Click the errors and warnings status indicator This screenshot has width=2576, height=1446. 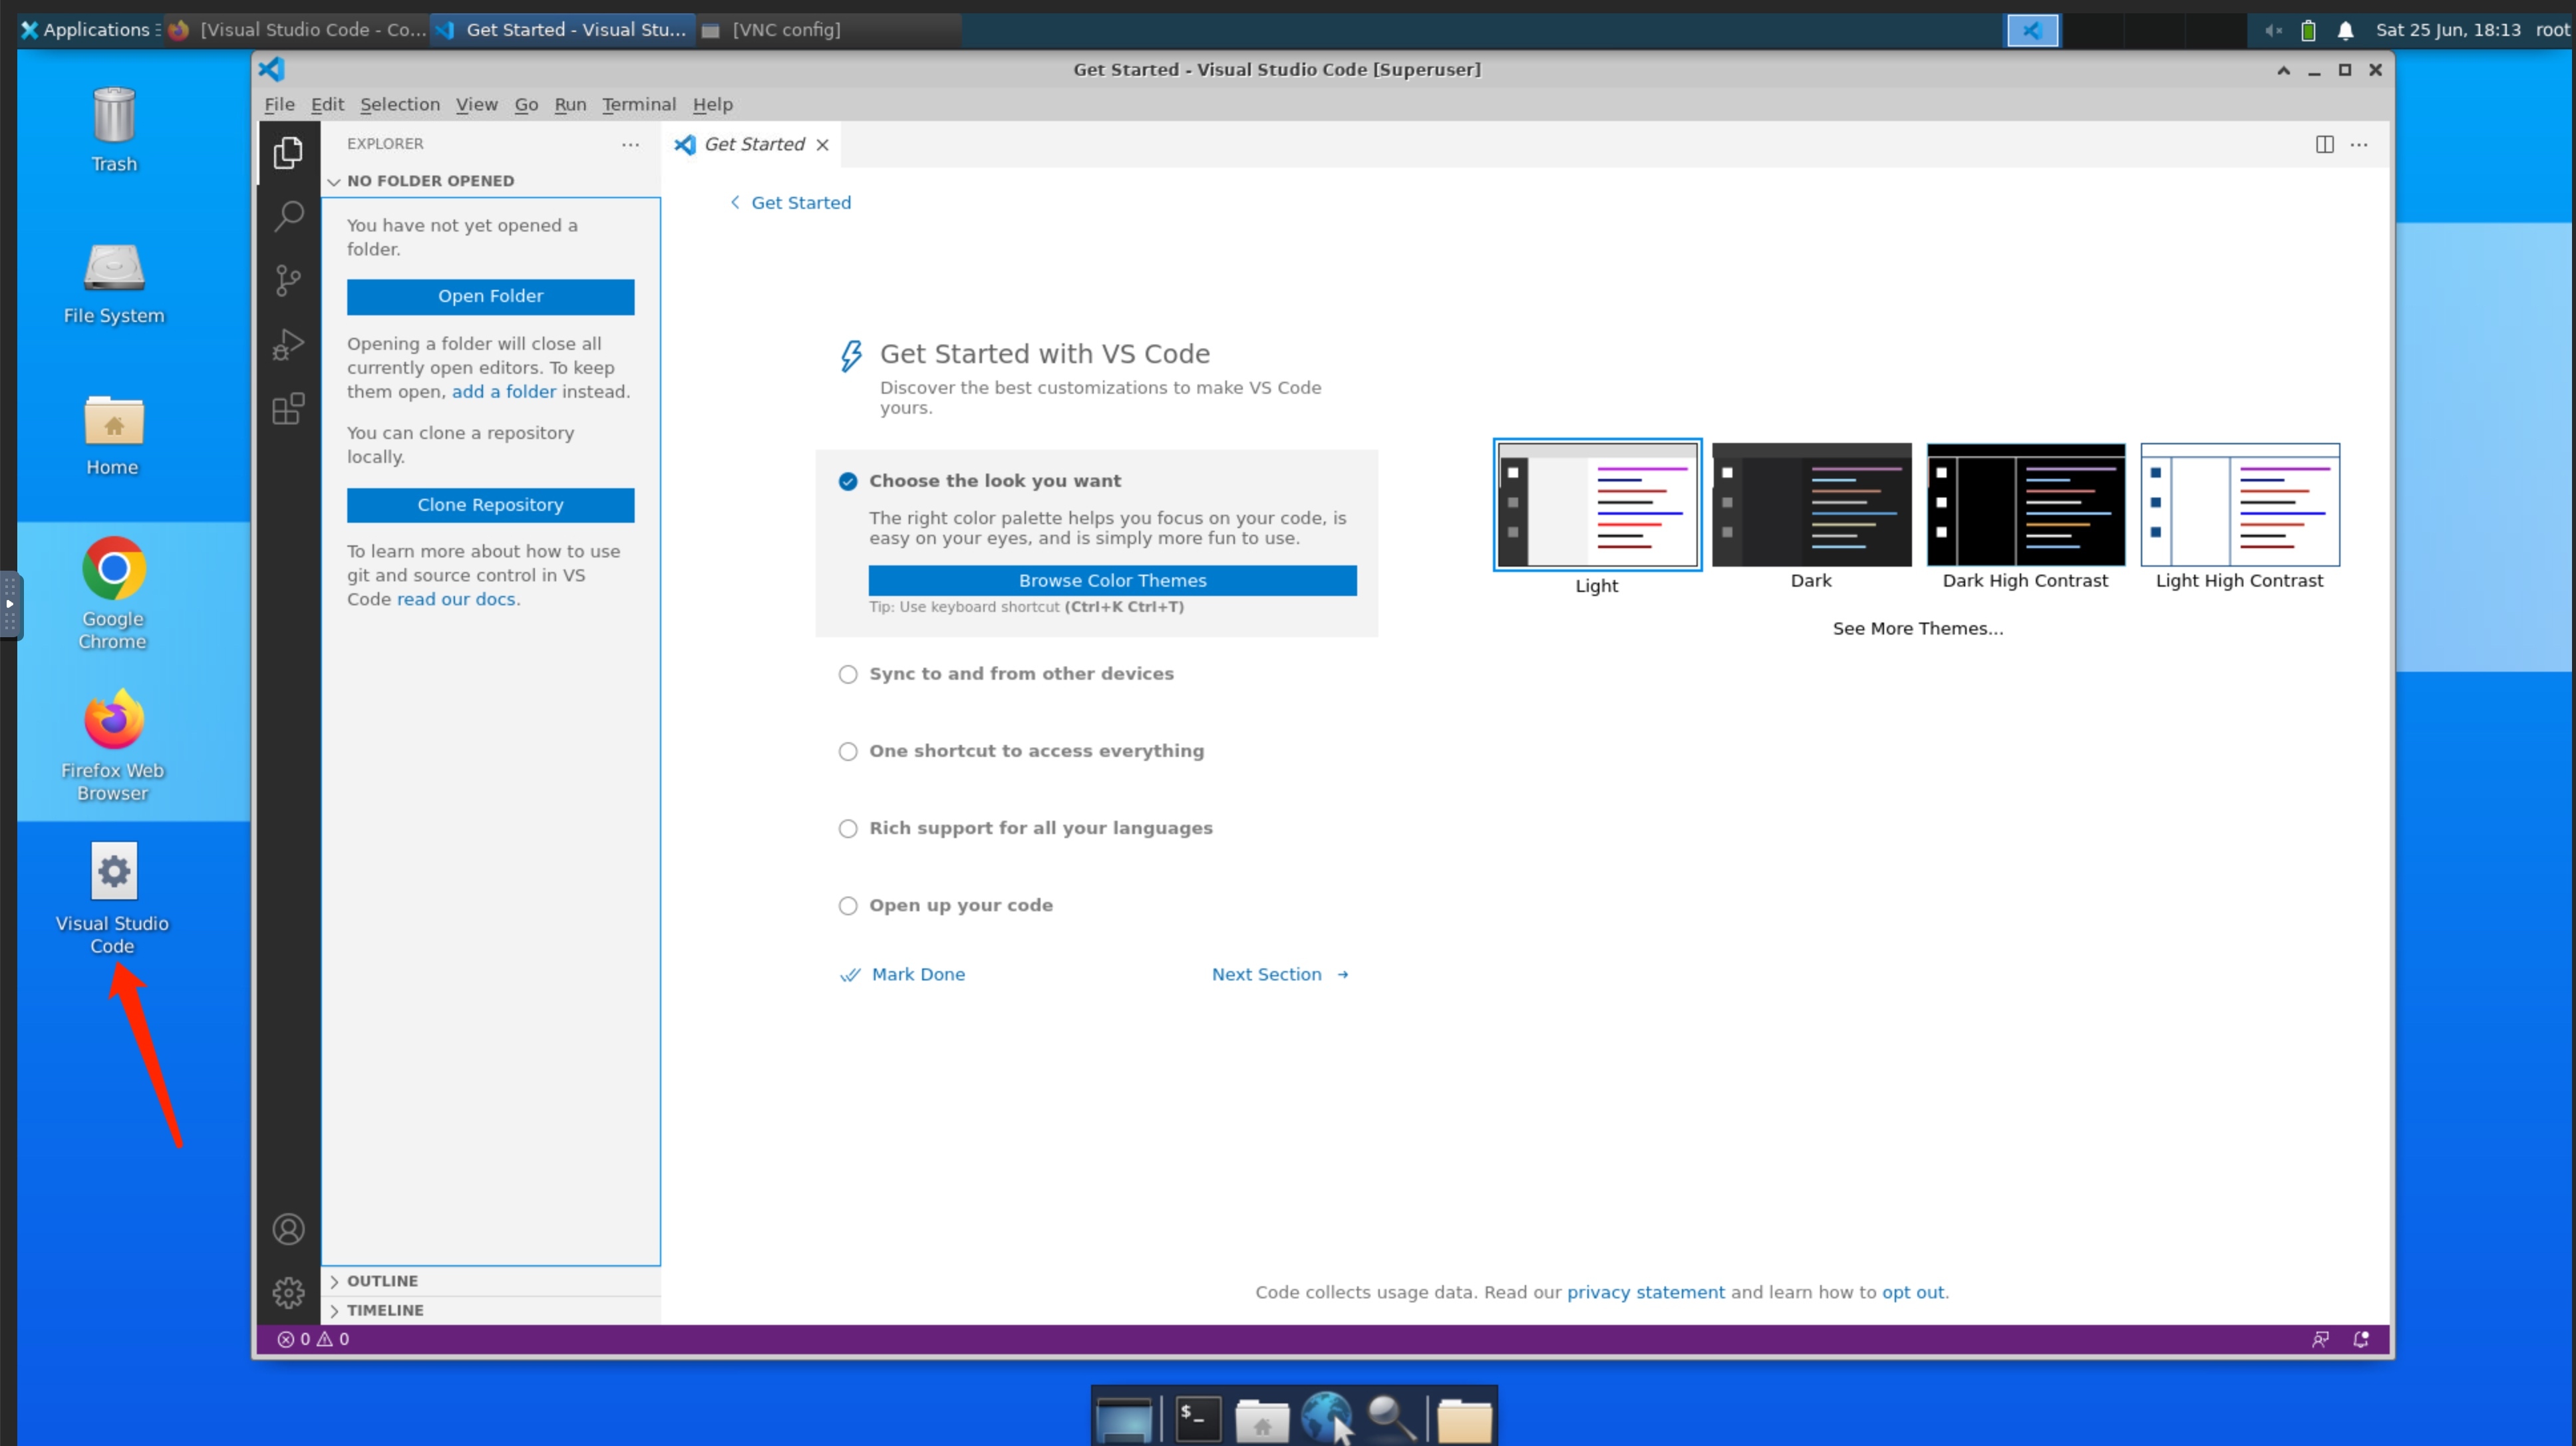[313, 1338]
